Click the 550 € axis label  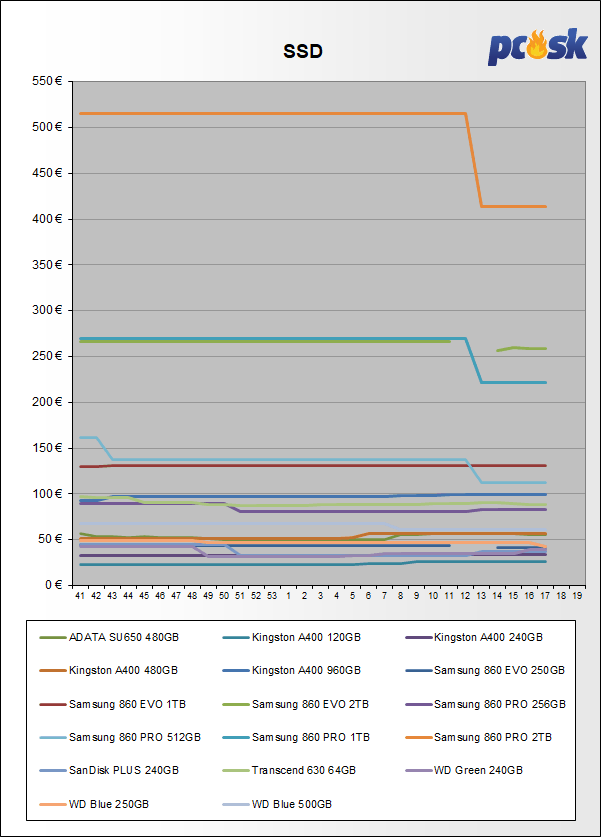(47, 81)
